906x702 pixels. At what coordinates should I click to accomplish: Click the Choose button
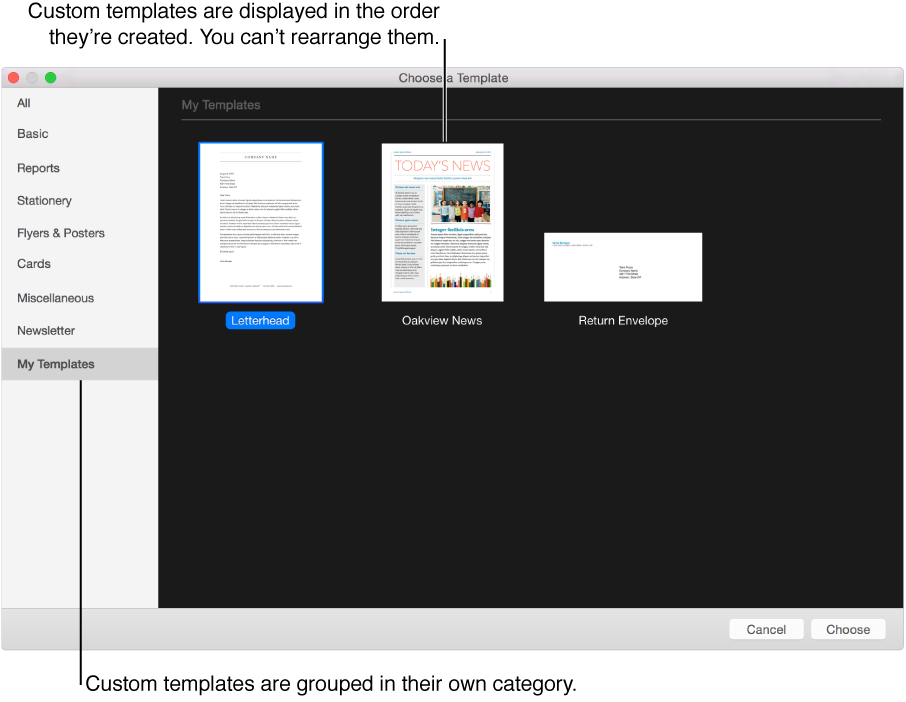tap(847, 629)
